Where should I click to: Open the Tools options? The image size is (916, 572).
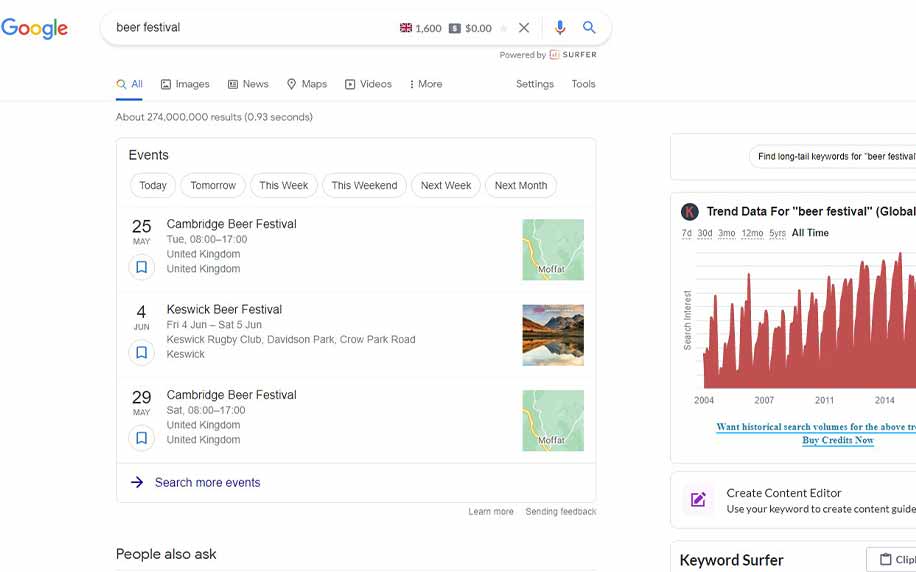click(583, 84)
